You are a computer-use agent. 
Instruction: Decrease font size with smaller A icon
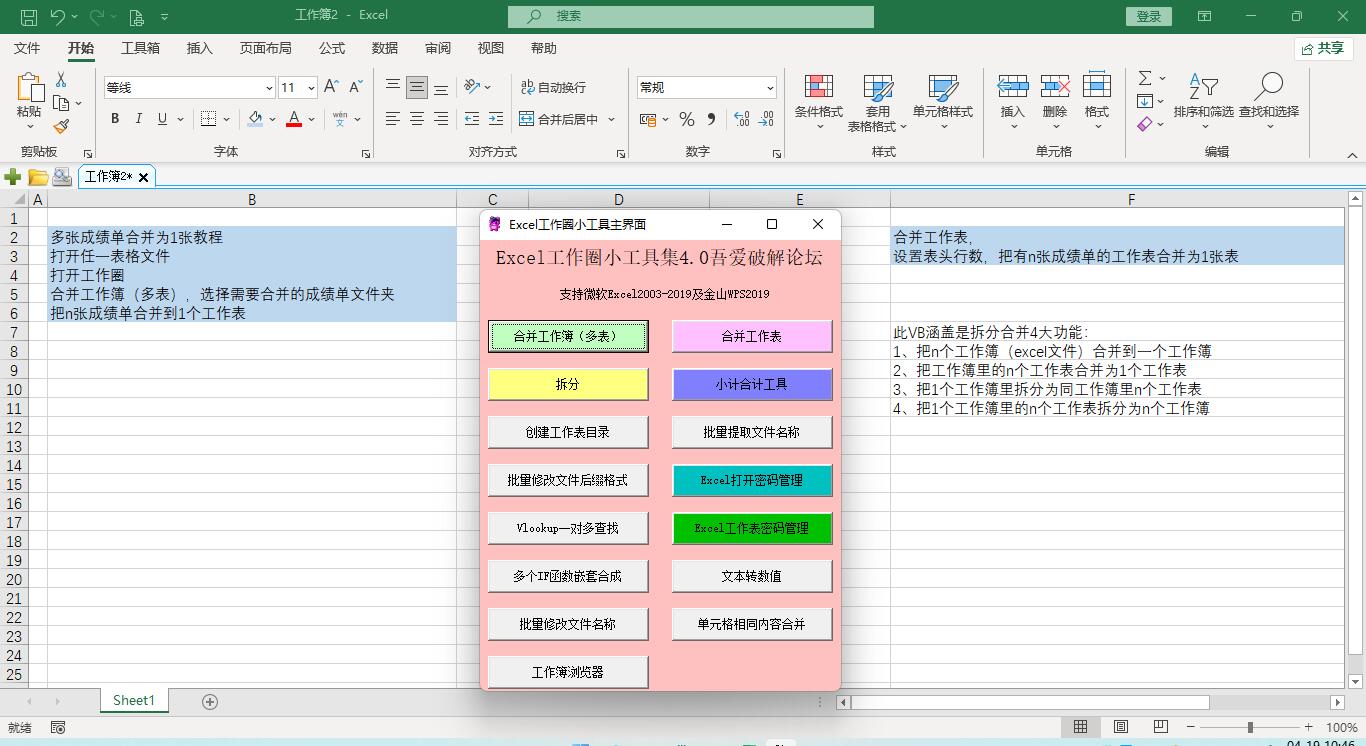tap(357, 88)
